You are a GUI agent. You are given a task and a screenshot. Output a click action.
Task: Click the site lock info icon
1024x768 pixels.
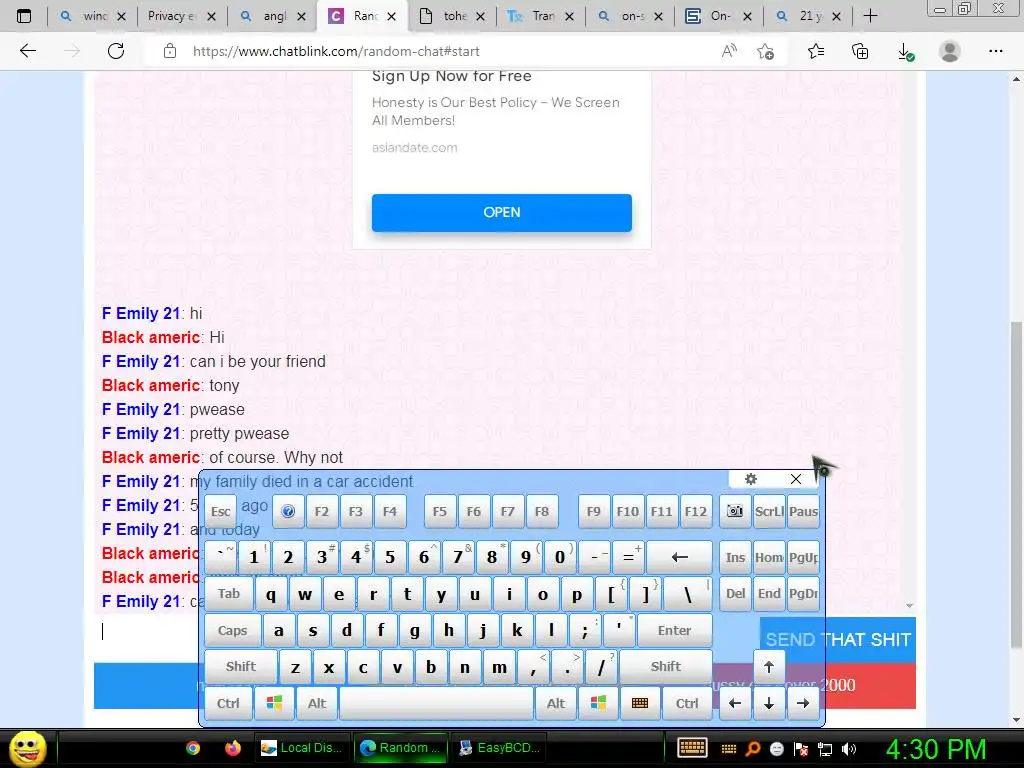point(170,51)
